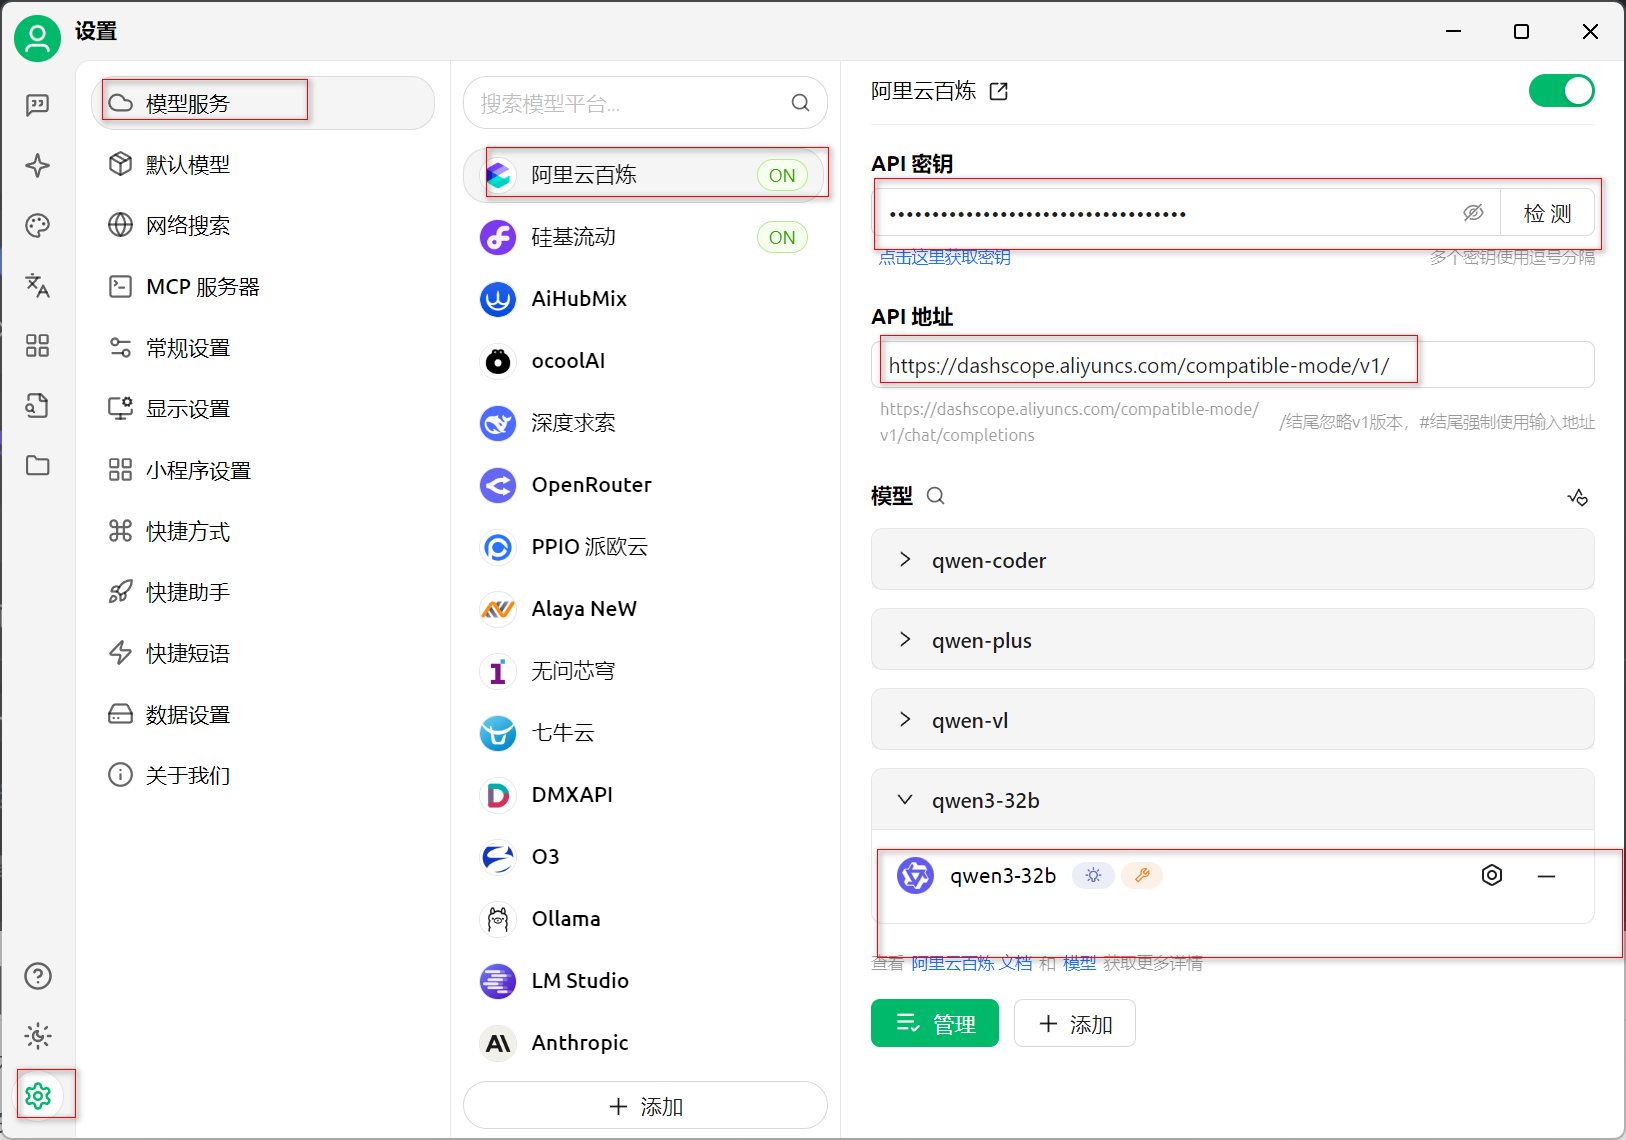Open the knowledge base sidebar icon
The width and height of the screenshot is (1626, 1140).
[x=37, y=405]
